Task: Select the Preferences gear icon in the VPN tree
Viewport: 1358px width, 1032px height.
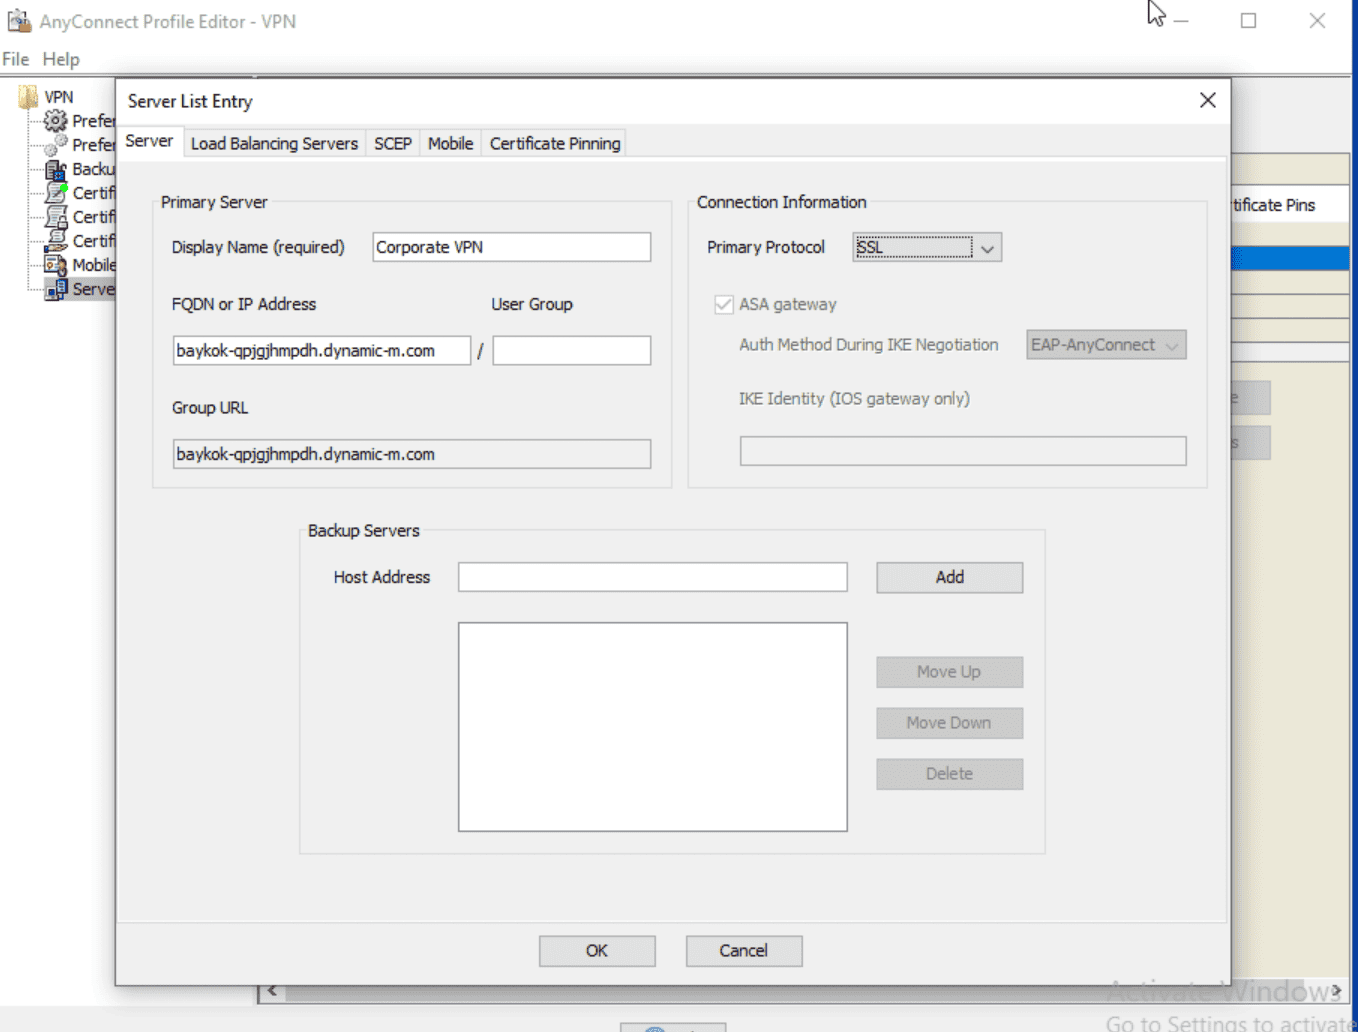Action: 55,120
